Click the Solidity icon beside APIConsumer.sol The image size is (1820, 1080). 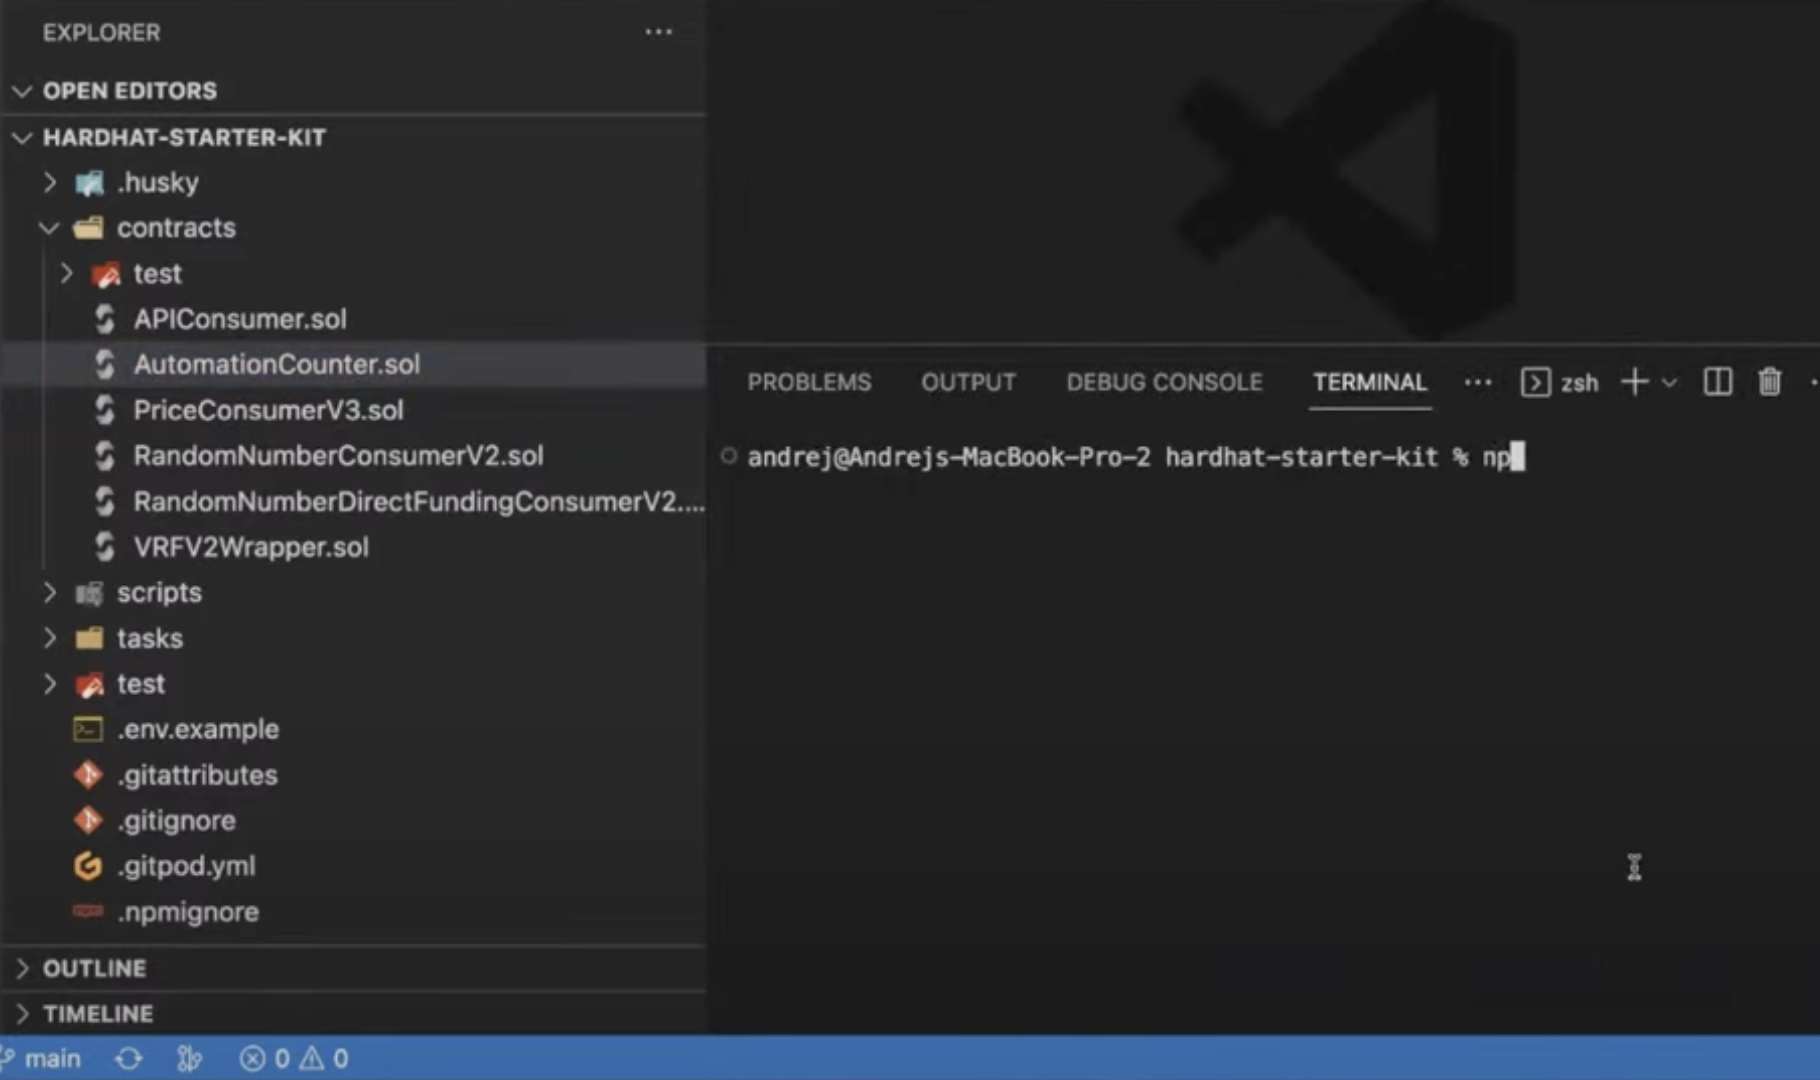click(x=105, y=319)
